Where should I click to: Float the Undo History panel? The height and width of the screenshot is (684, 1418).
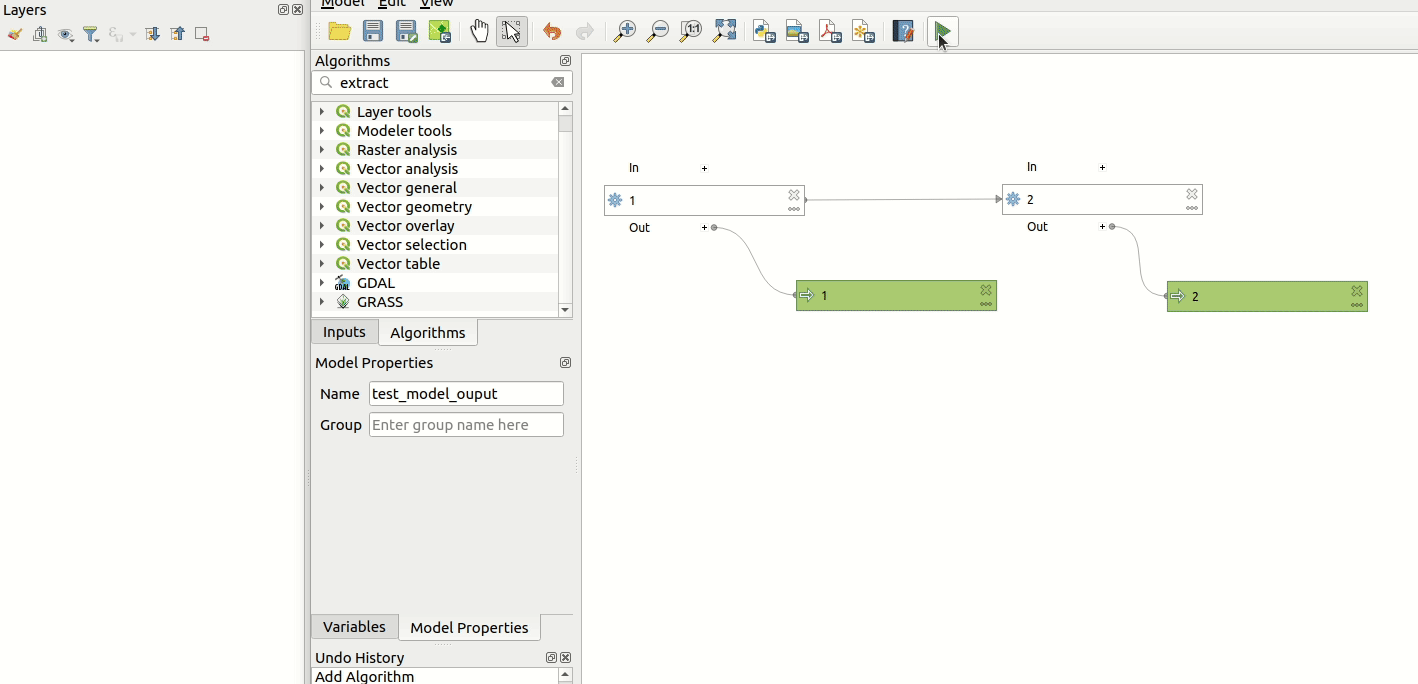pos(551,658)
